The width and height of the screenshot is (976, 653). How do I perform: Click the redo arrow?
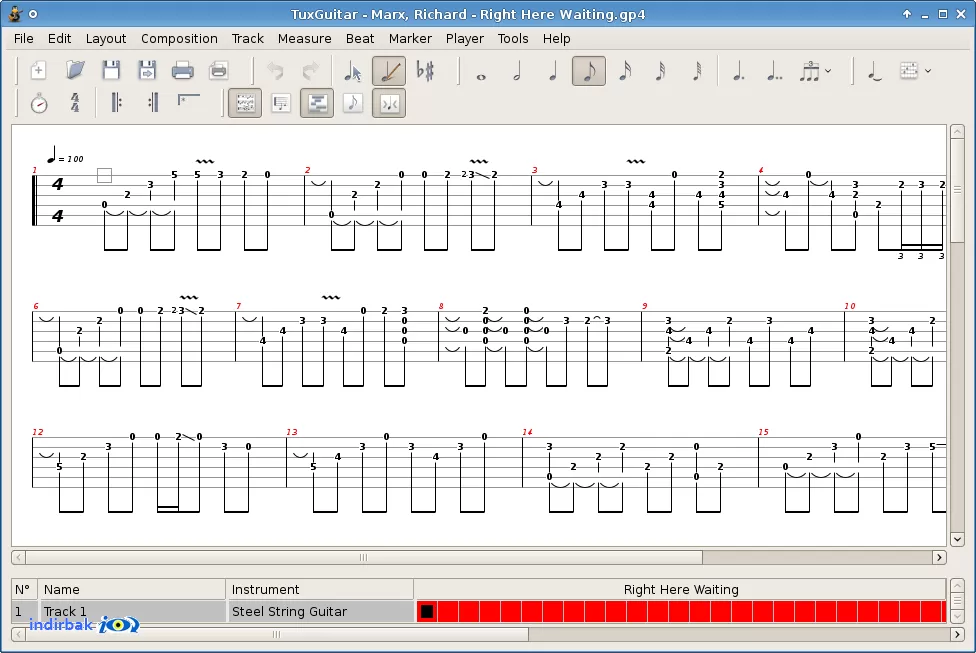(311, 70)
